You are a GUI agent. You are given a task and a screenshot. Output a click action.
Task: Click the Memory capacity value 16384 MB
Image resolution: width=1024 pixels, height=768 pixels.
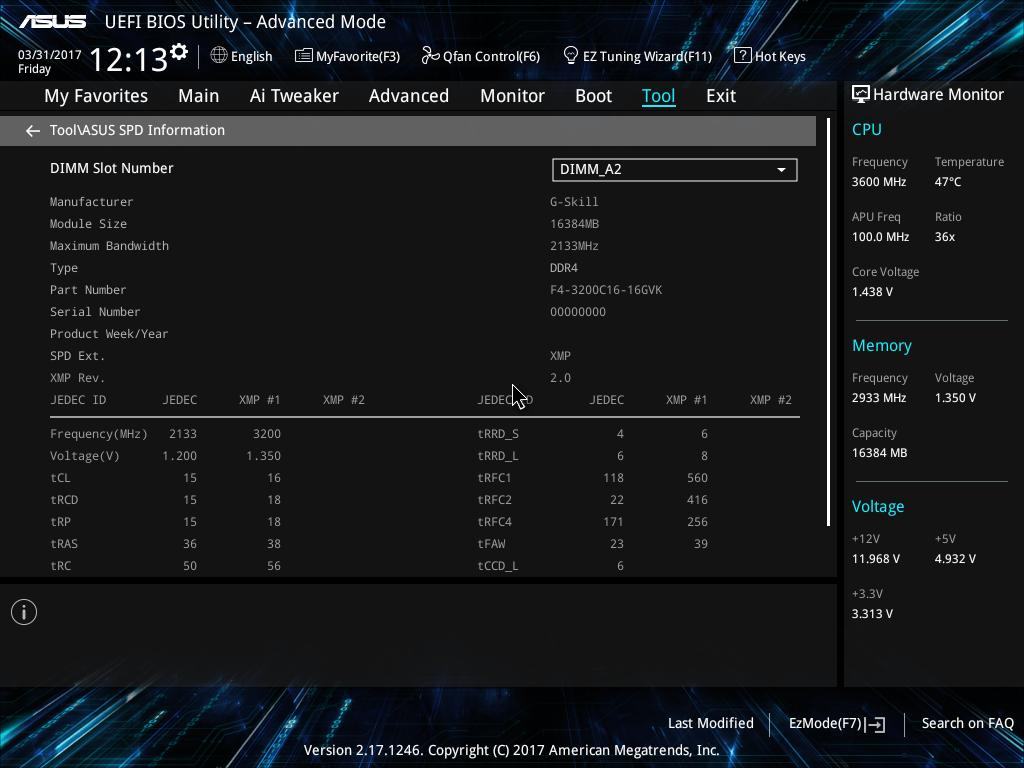pos(879,453)
